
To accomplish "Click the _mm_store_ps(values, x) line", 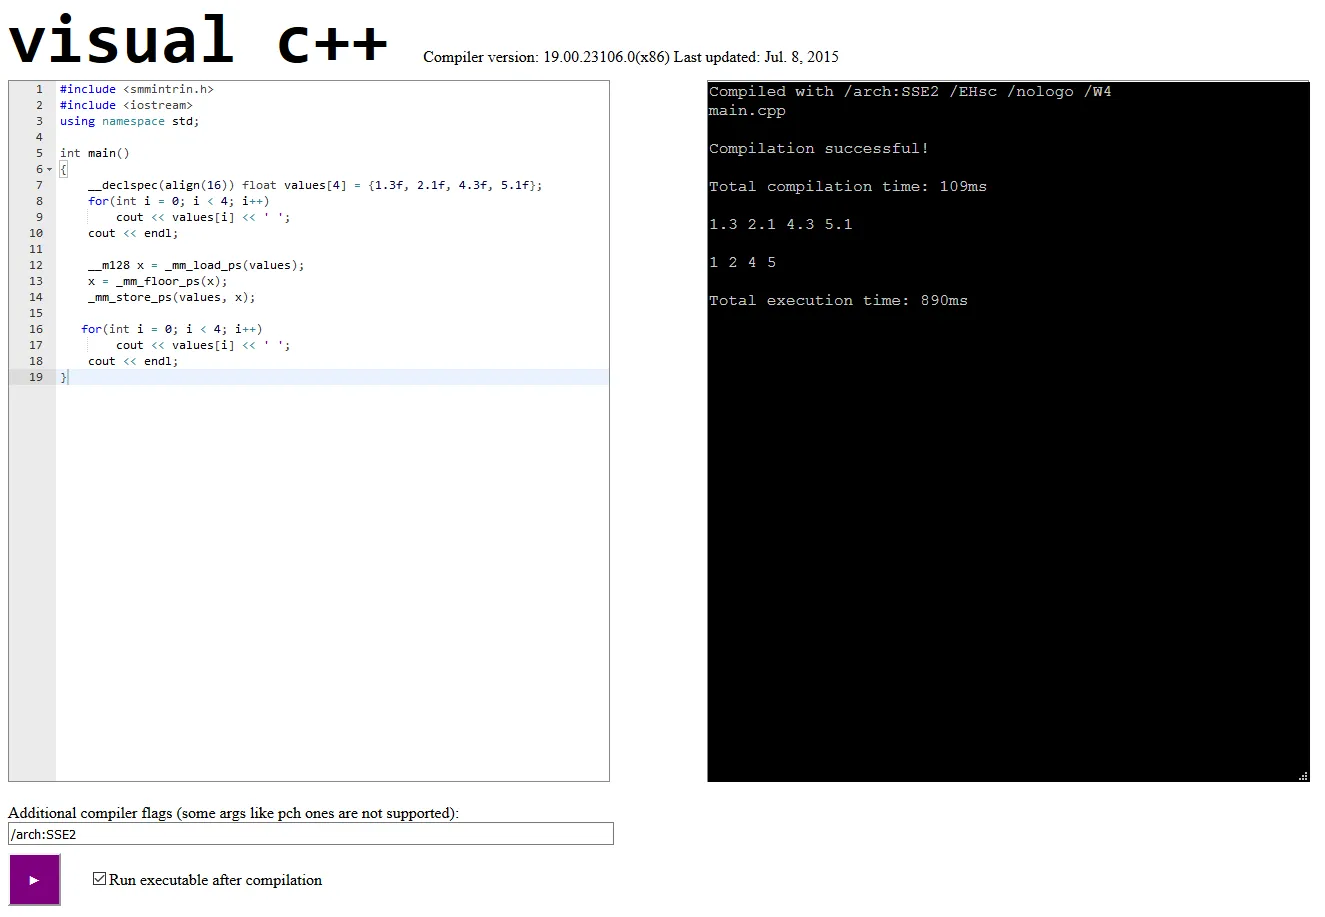I will 172,297.
